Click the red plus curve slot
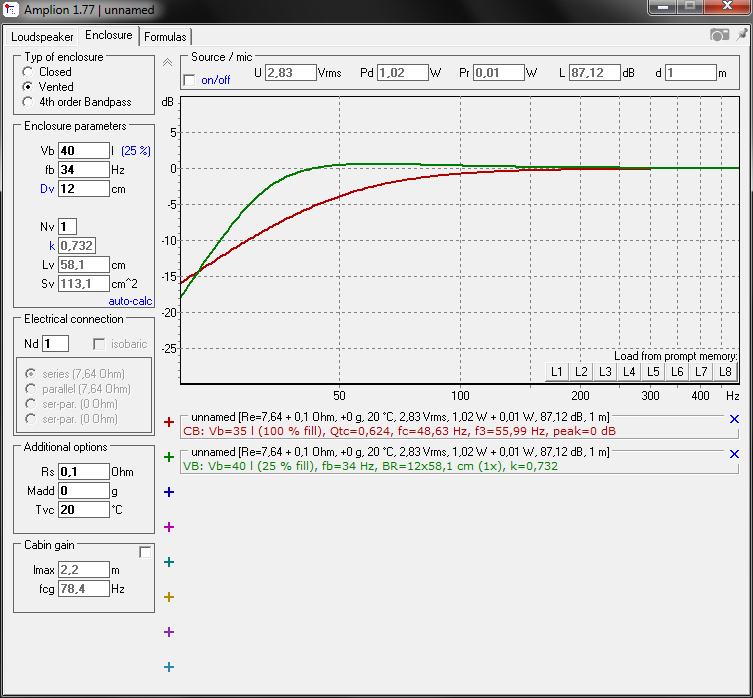 pyautogui.click(x=169, y=422)
